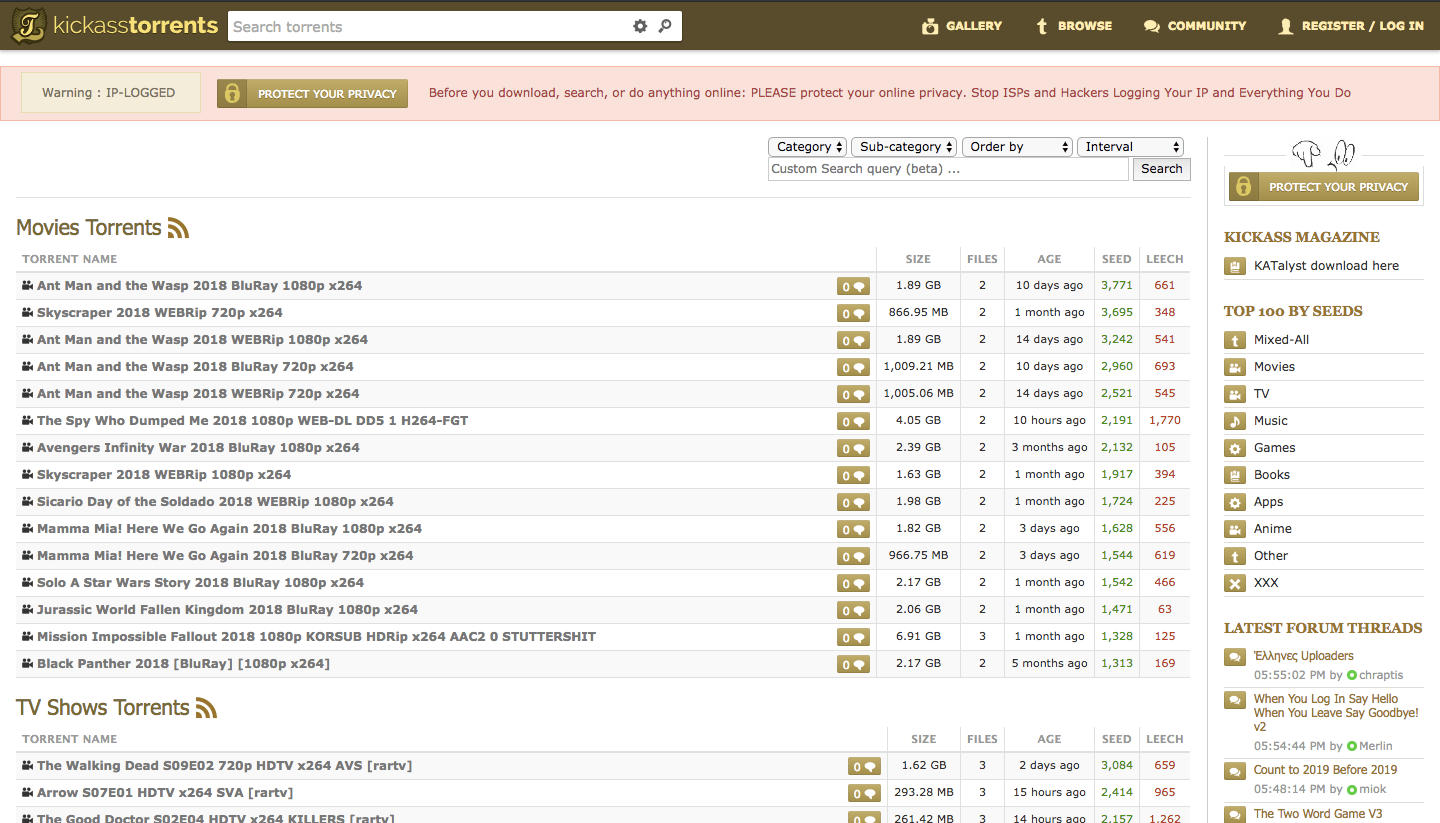Click seed count 3,771 cell

(x=1117, y=286)
